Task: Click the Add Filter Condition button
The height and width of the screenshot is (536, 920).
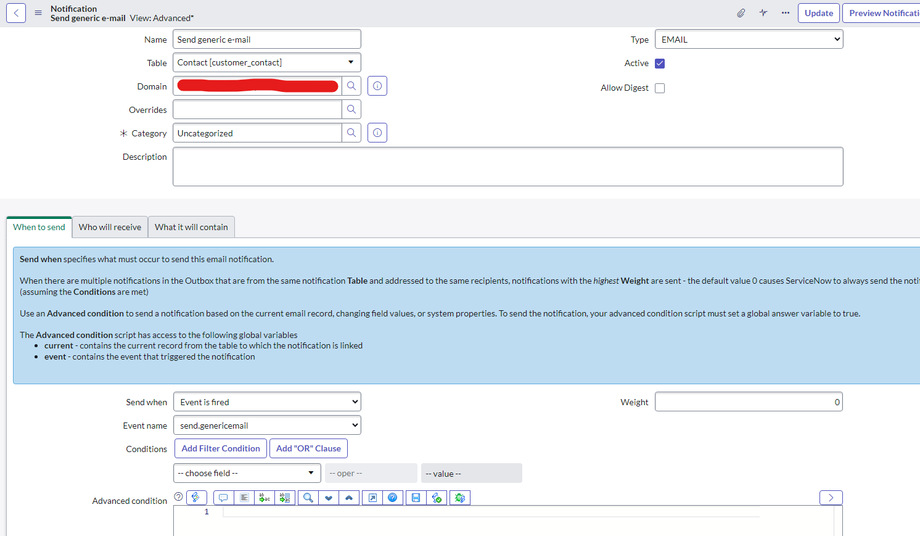Action: (220, 448)
